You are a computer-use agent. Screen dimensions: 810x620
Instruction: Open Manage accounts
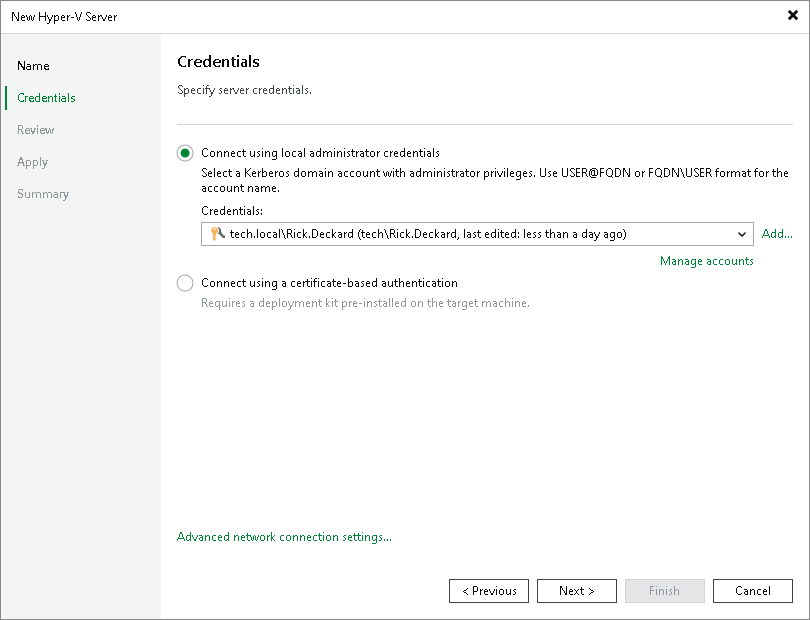706,260
